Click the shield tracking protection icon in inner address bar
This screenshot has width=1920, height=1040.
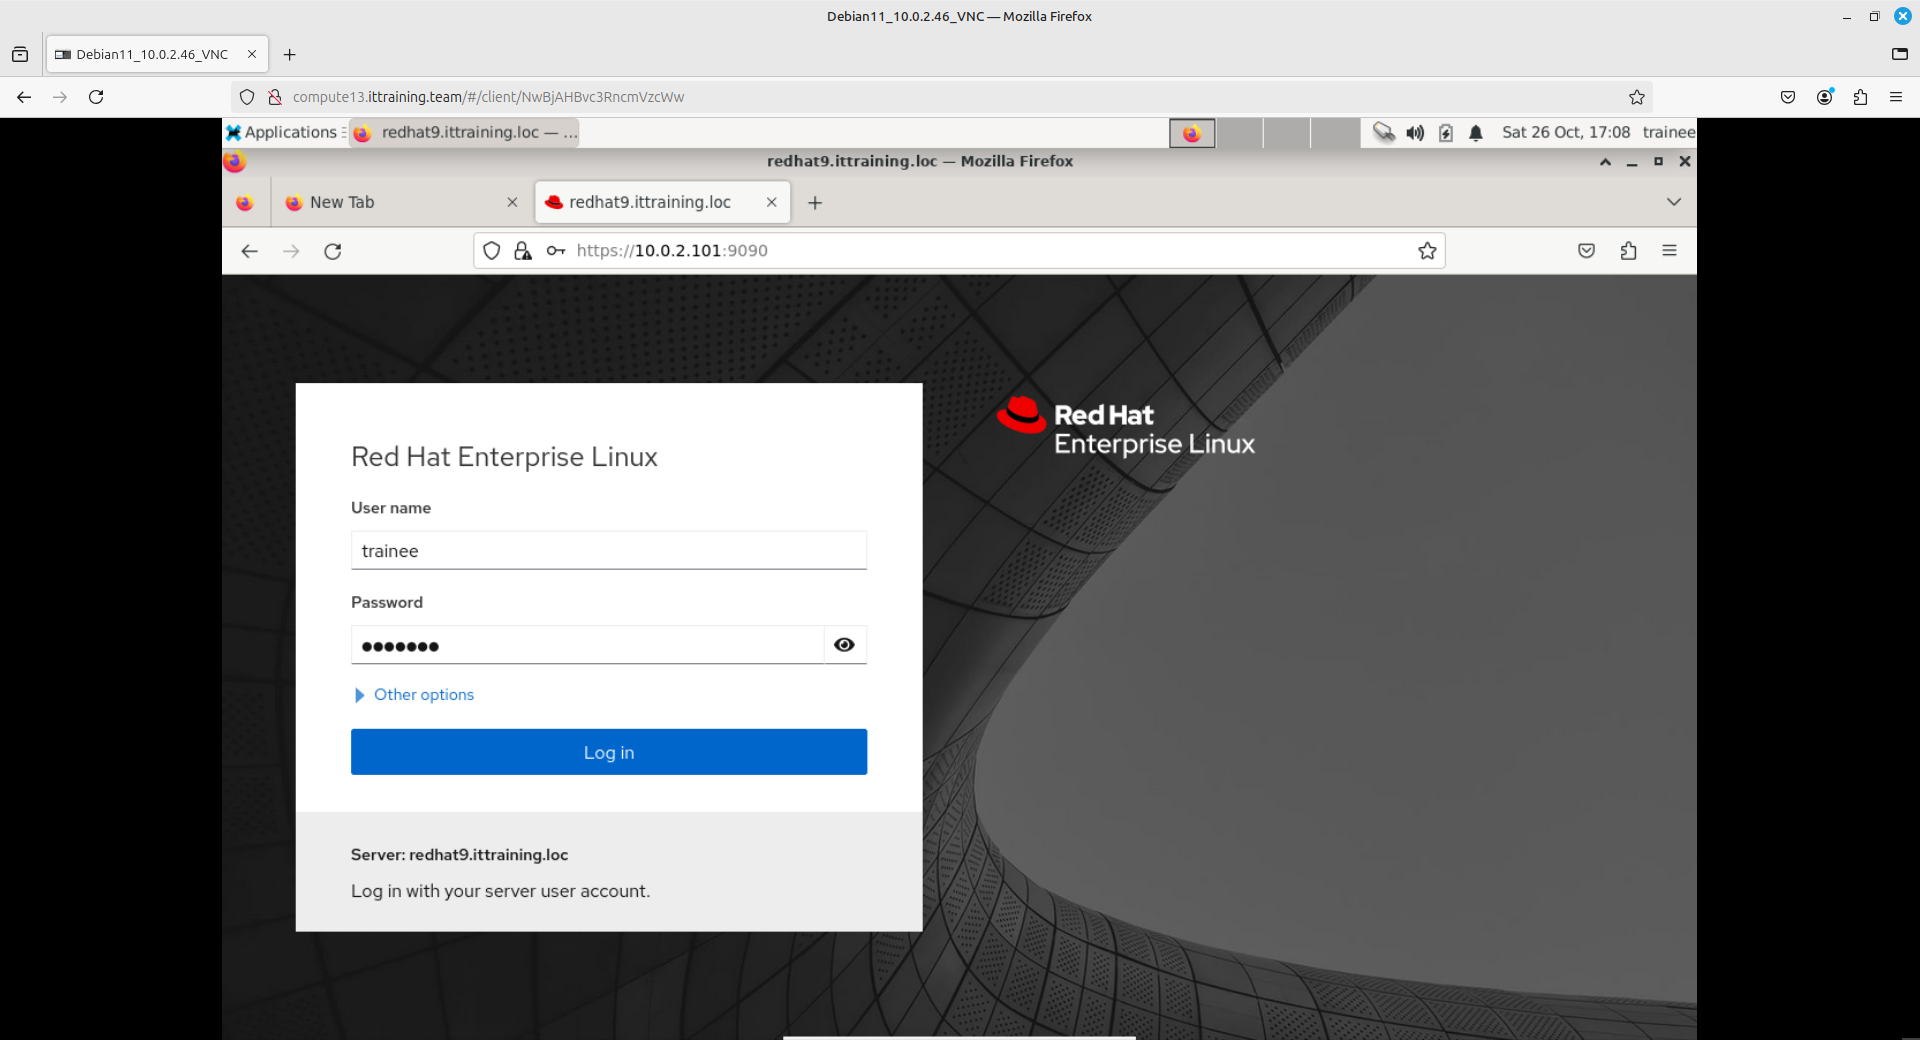pyautogui.click(x=491, y=251)
